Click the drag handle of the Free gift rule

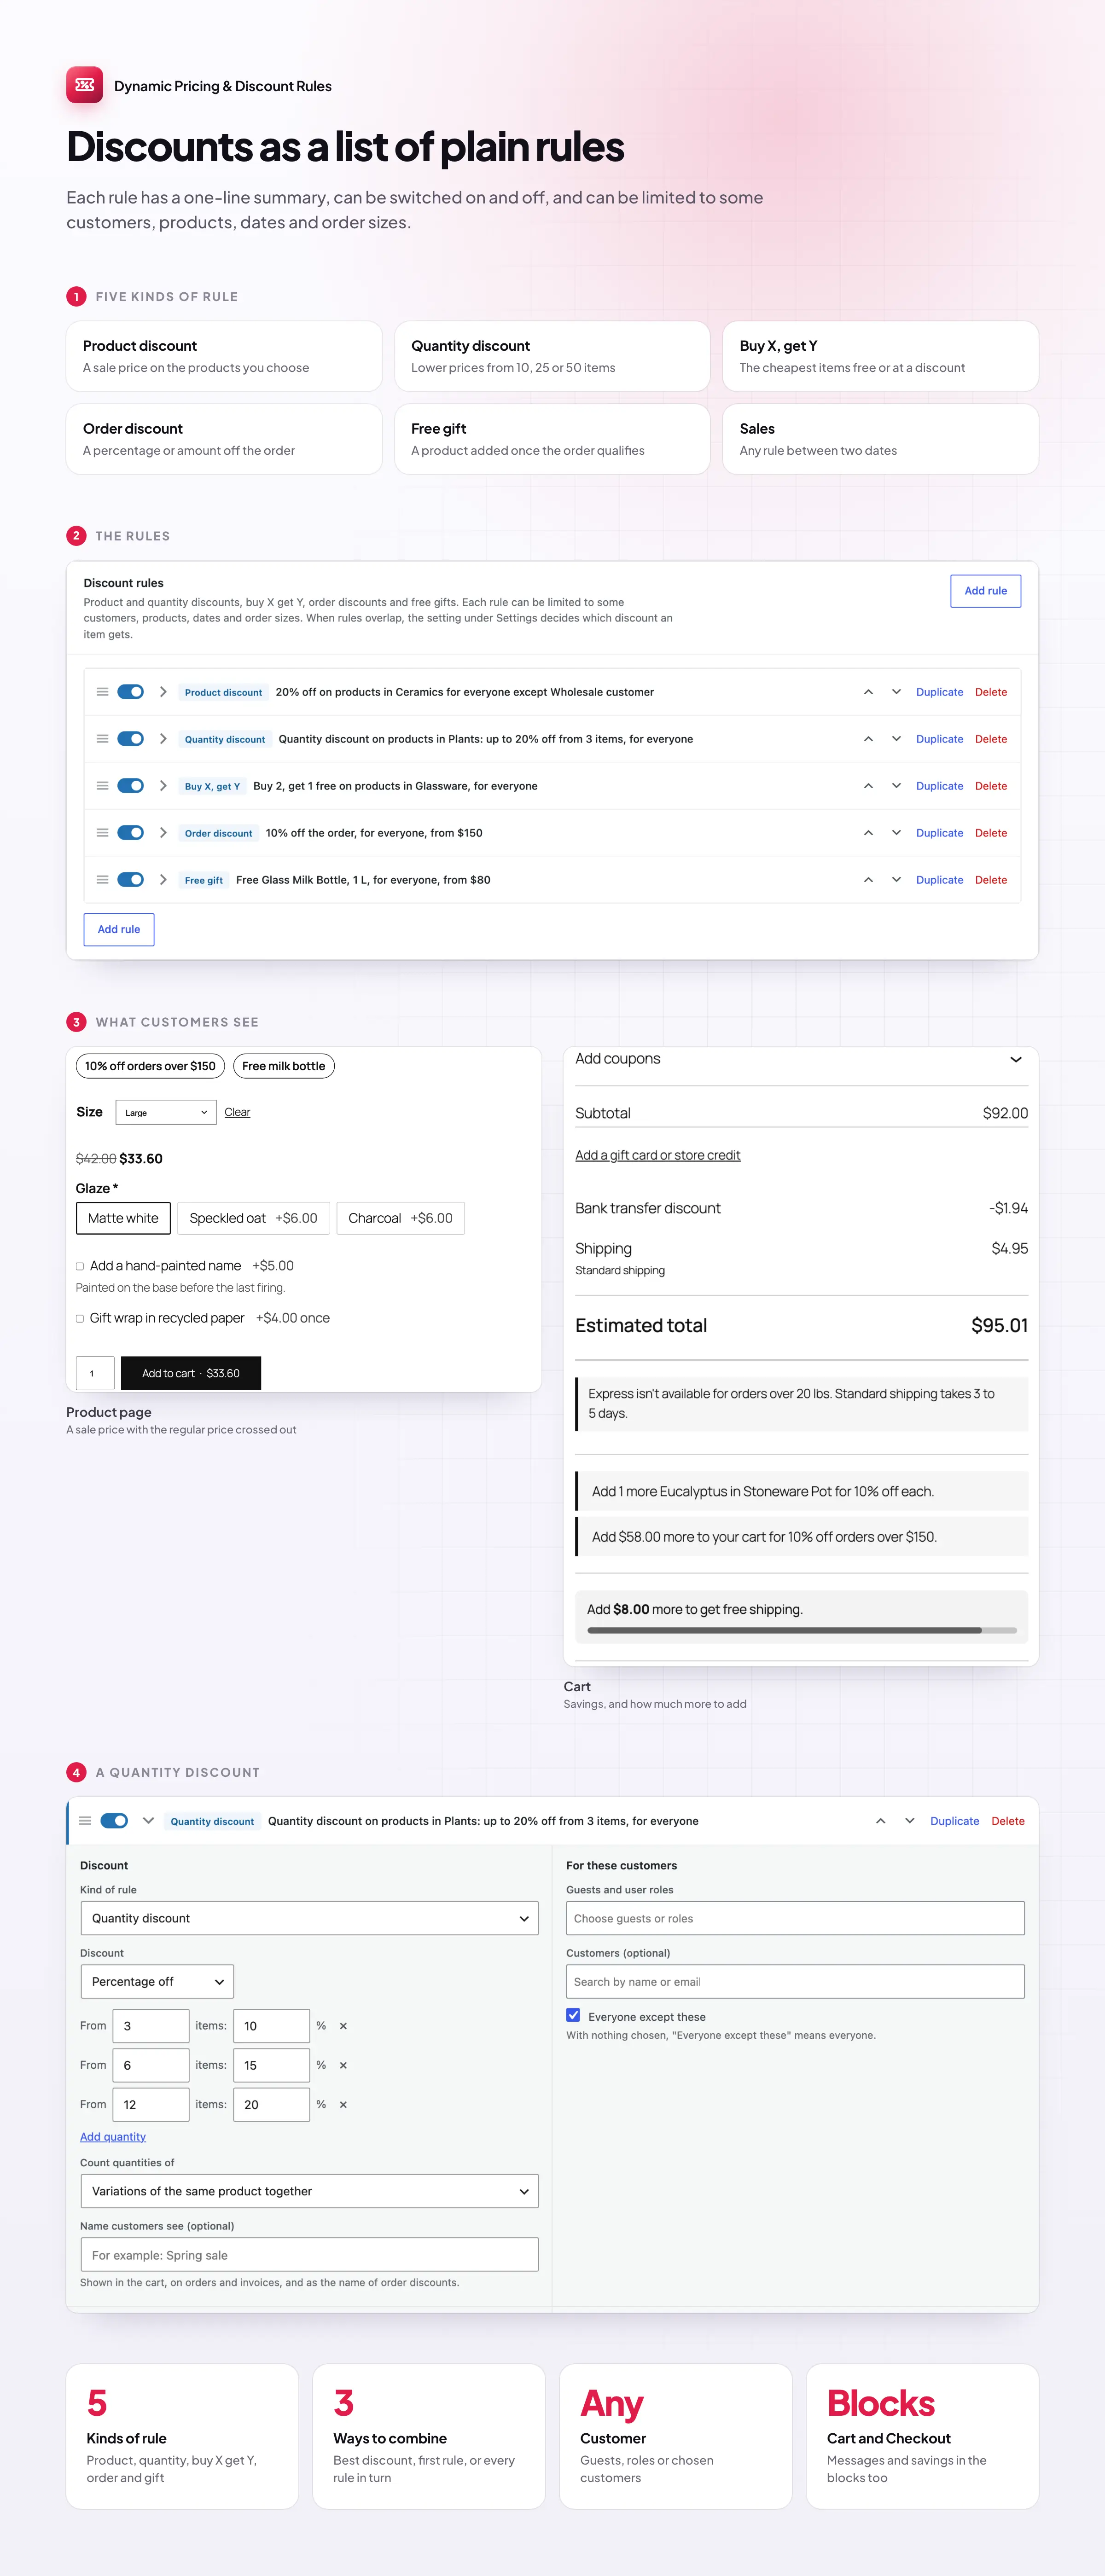point(102,880)
